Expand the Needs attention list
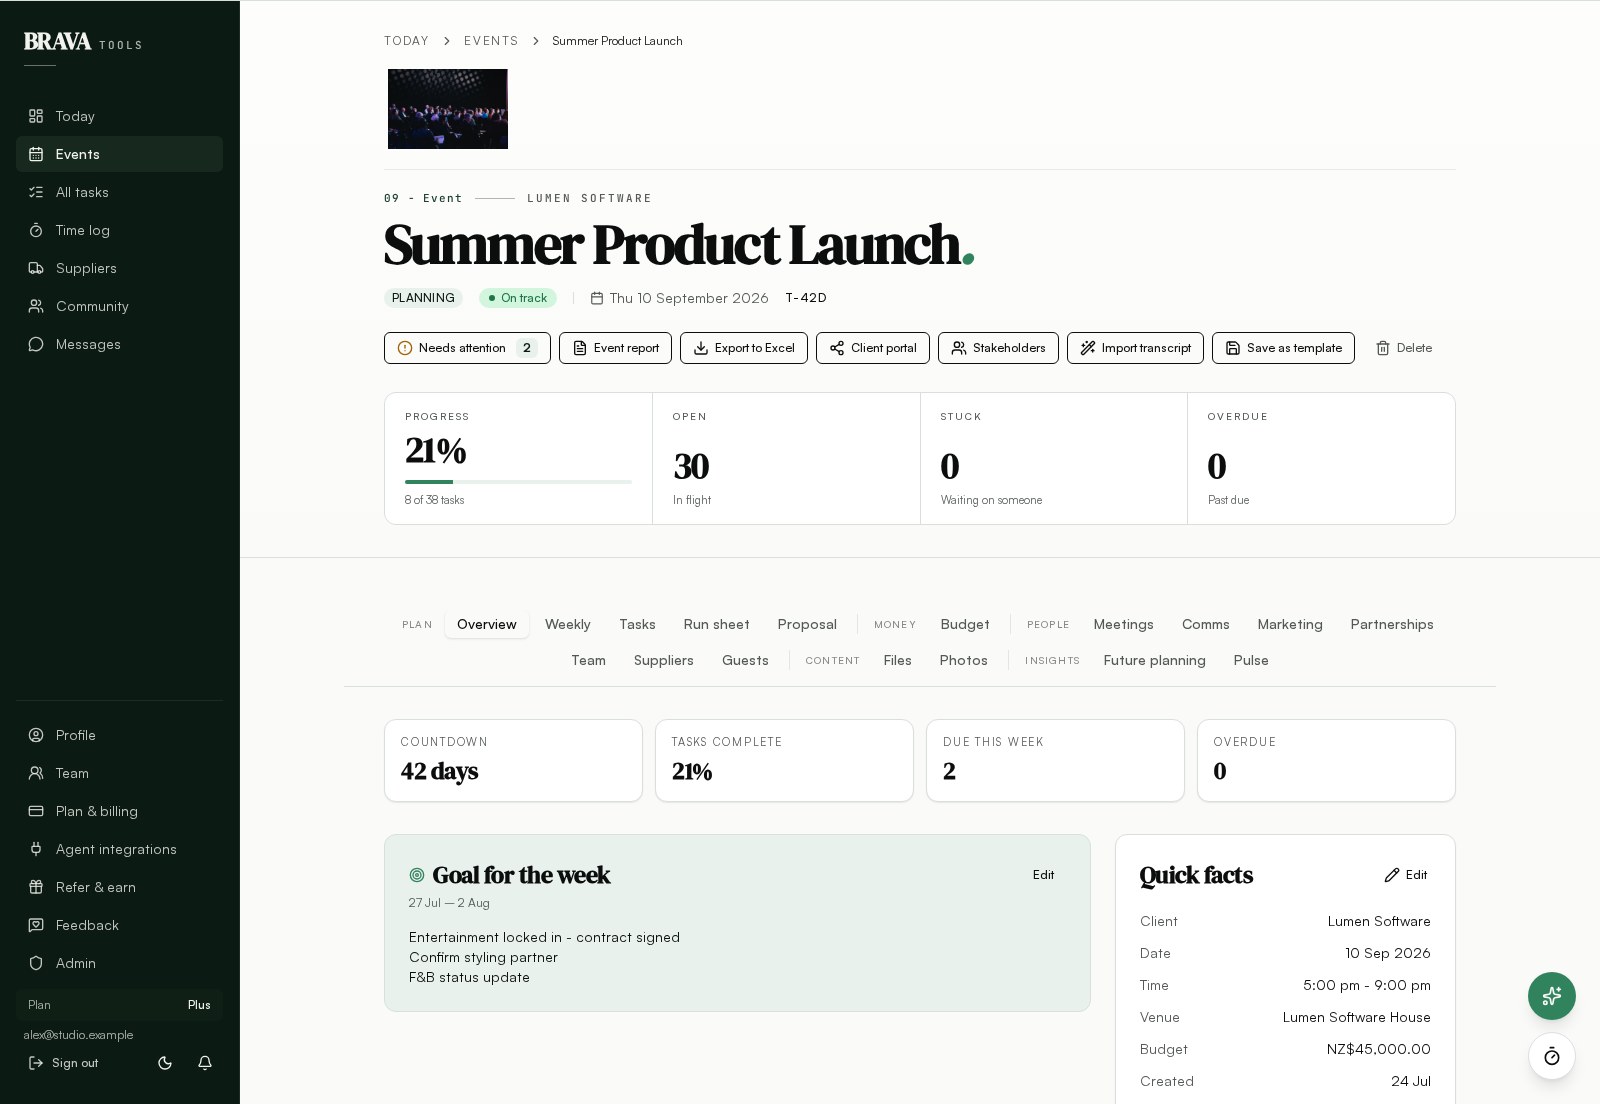This screenshot has width=1600, height=1104. coord(467,348)
